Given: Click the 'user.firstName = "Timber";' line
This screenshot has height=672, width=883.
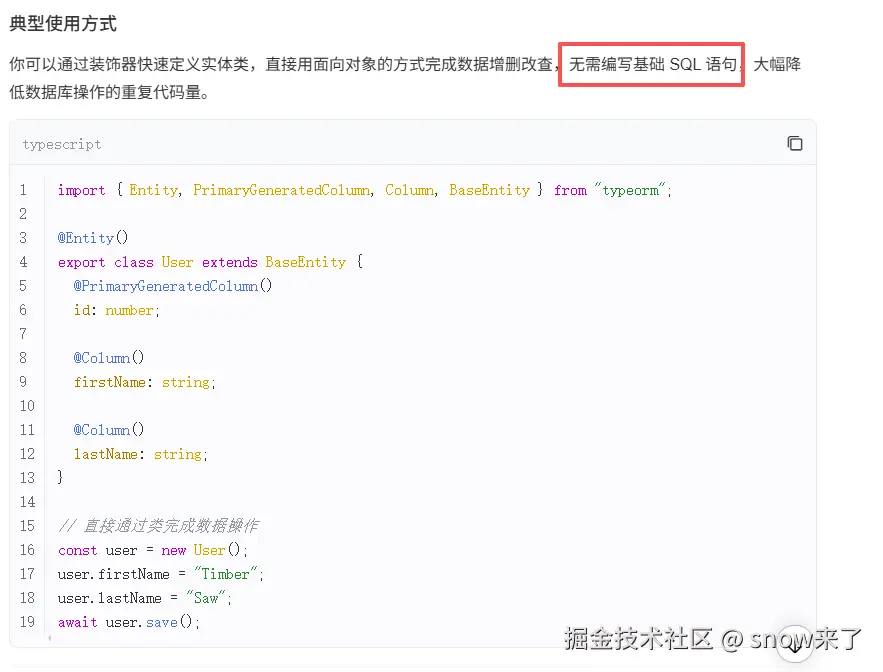Looking at the screenshot, I should pos(160,574).
